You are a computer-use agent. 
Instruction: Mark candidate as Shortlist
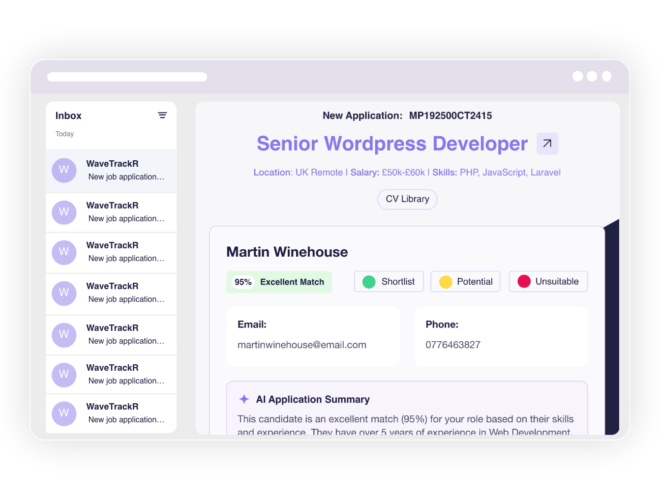(389, 282)
